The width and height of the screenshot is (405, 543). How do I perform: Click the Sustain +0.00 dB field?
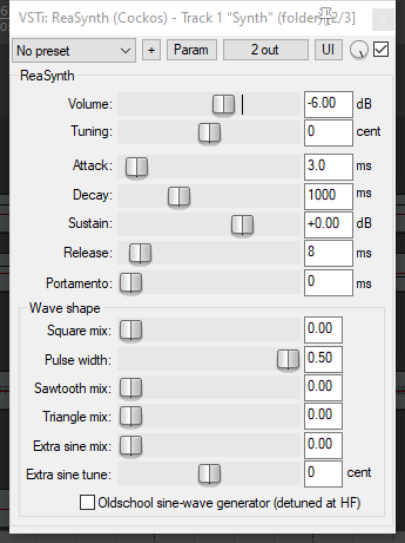pyautogui.click(x=328, y=225)
